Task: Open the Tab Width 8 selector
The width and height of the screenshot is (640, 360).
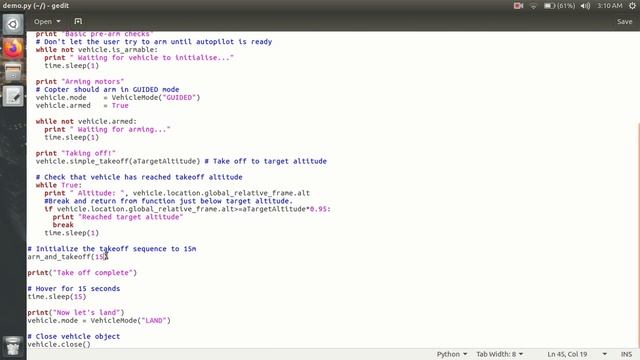Action: point(499,354)
